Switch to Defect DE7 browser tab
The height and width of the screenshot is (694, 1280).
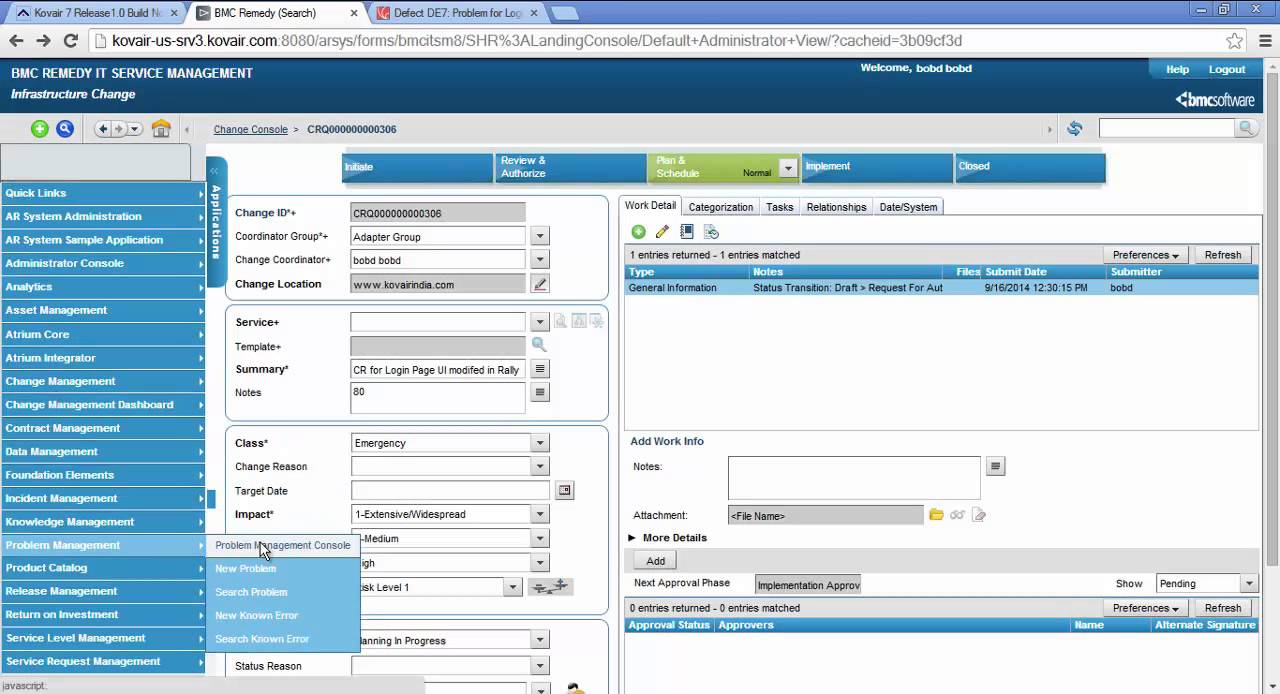(x=456, y=13)
